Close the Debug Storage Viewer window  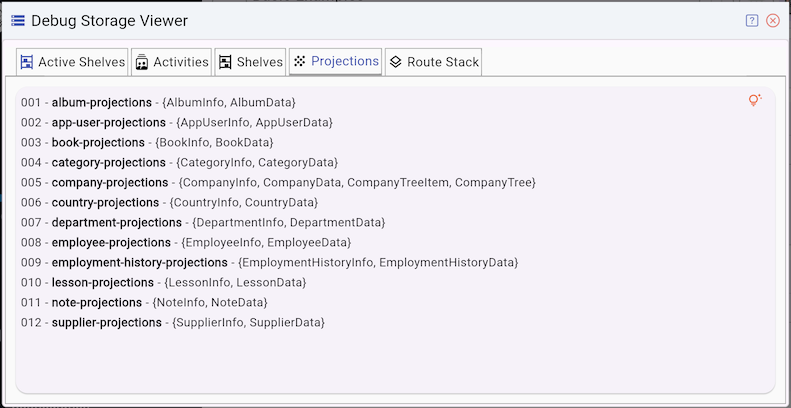(773, 20)
